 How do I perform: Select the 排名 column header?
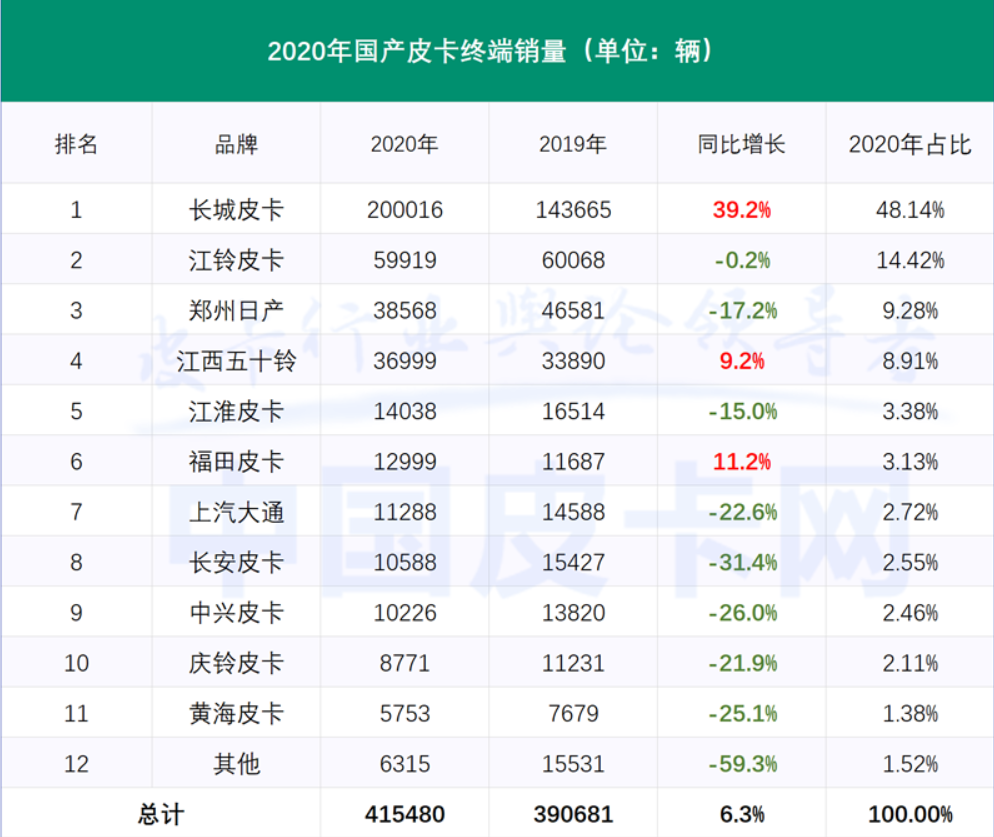[76, 145]
